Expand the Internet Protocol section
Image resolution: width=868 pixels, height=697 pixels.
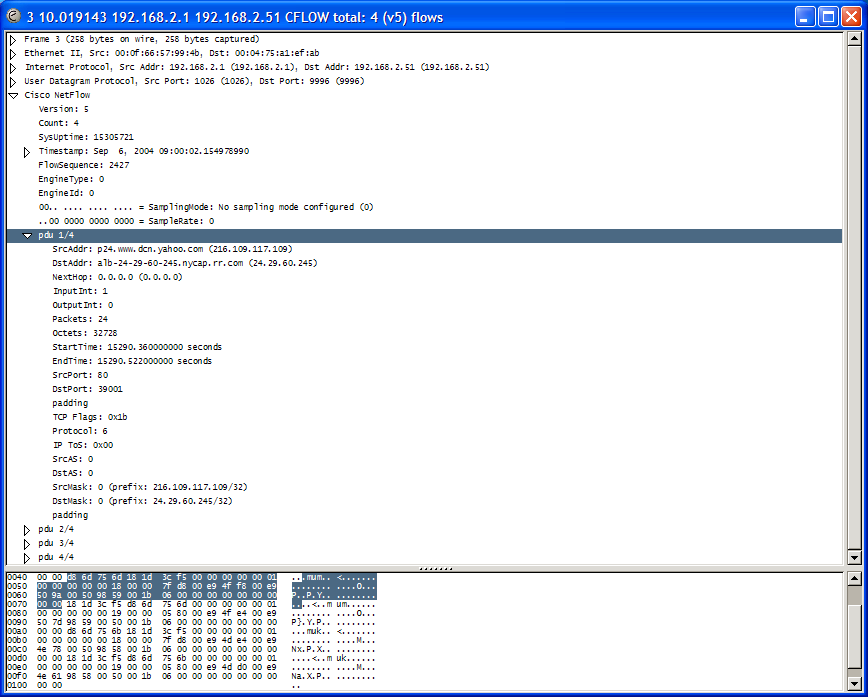point(12,67)
